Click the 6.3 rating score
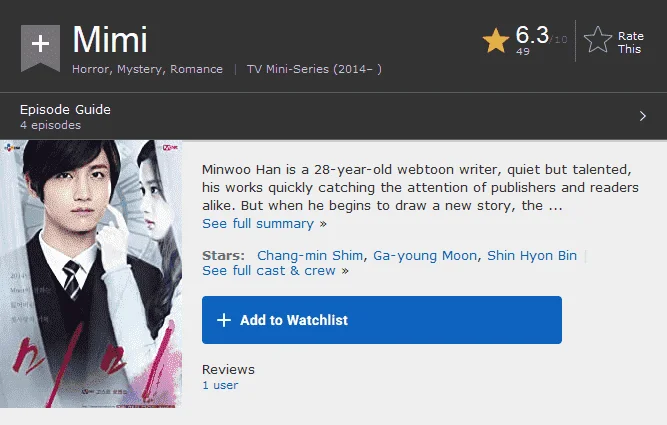The height and width of the screenshot is (425, 667). coord(532,35)
